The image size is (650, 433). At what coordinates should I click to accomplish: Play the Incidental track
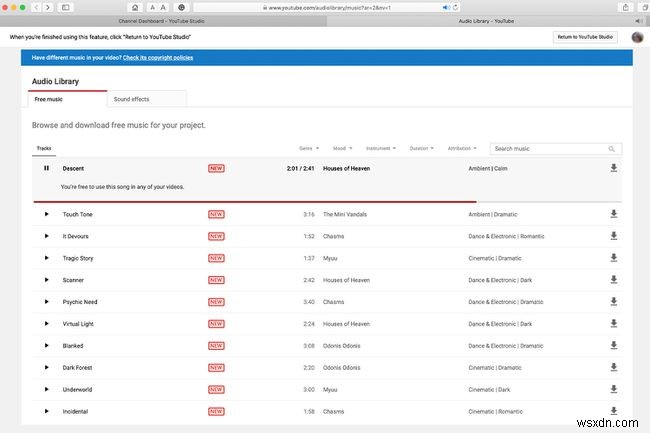point(46,411)
